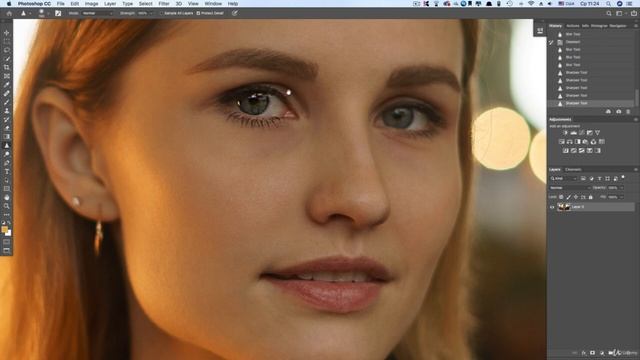
Task: Switch to the Channels tab
Action: [573, 169]
